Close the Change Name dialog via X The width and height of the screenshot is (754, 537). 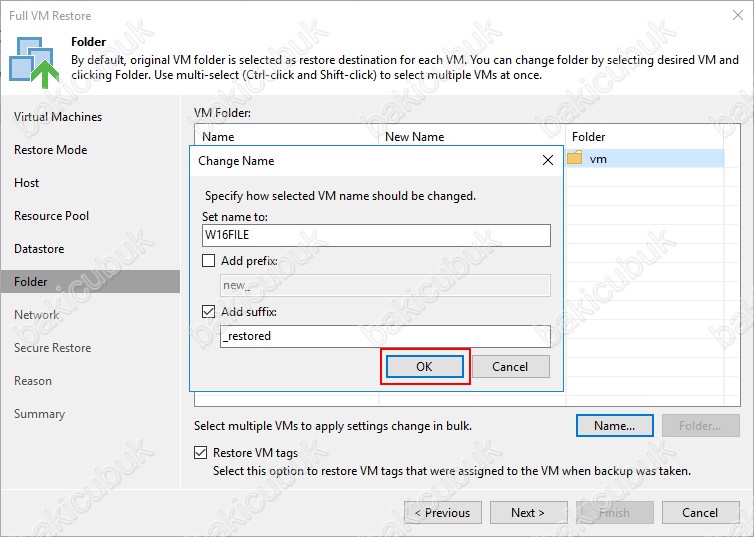coord(548,161)
